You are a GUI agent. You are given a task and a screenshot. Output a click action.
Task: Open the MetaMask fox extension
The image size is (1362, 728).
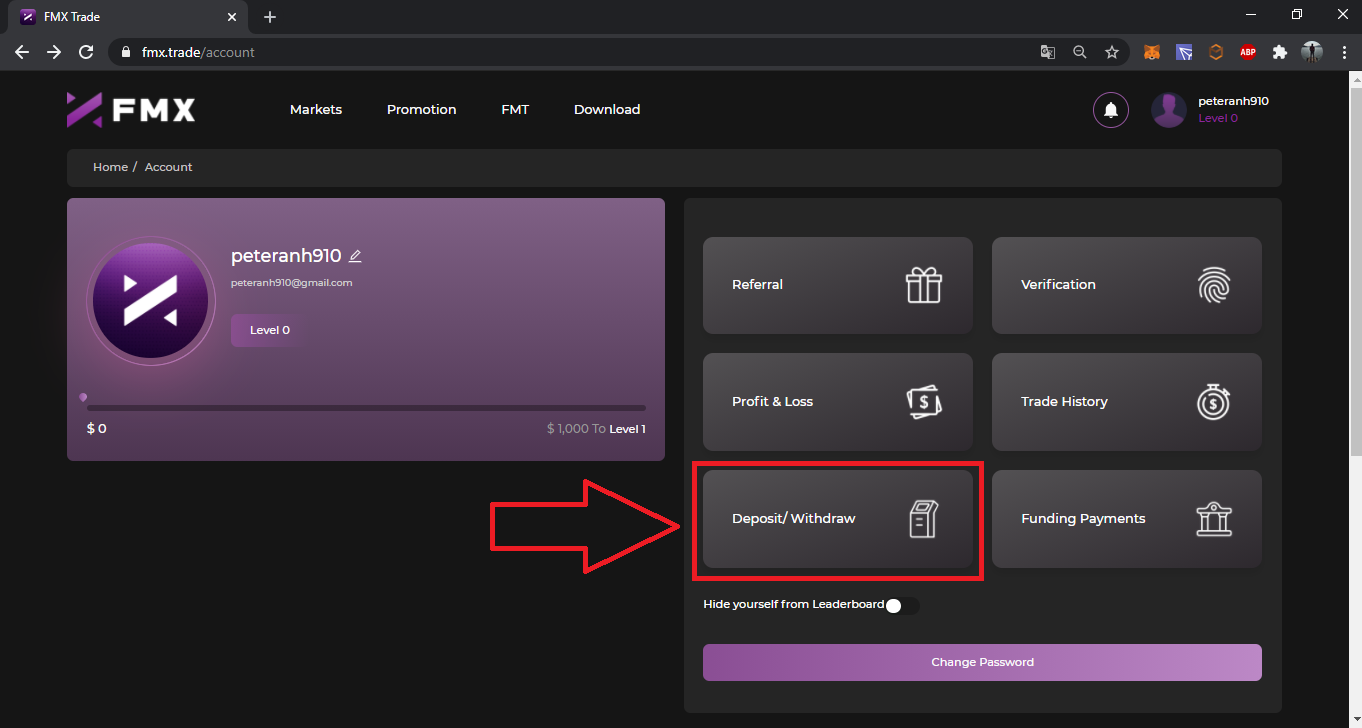pos(1152,52)
